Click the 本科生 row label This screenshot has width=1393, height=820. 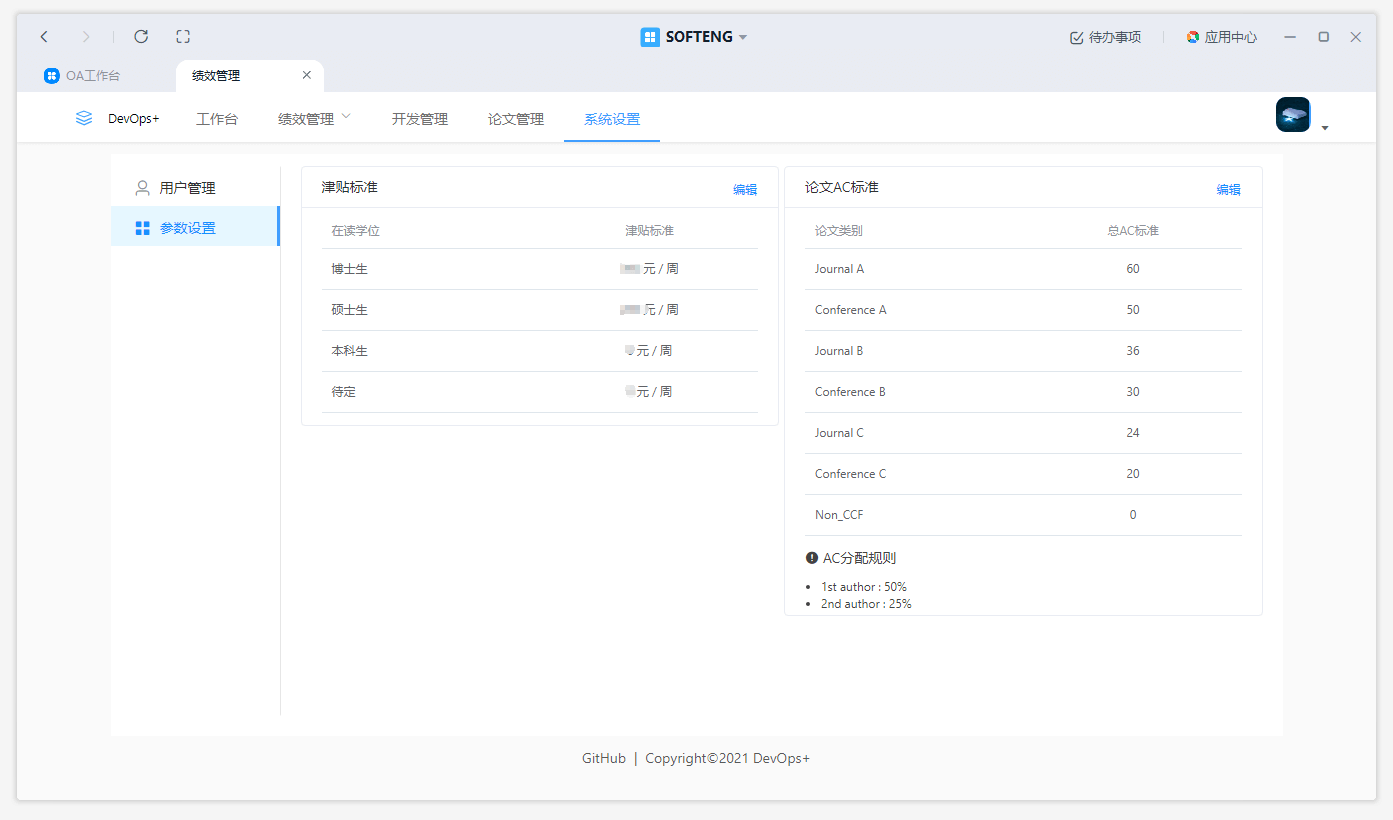350,352
